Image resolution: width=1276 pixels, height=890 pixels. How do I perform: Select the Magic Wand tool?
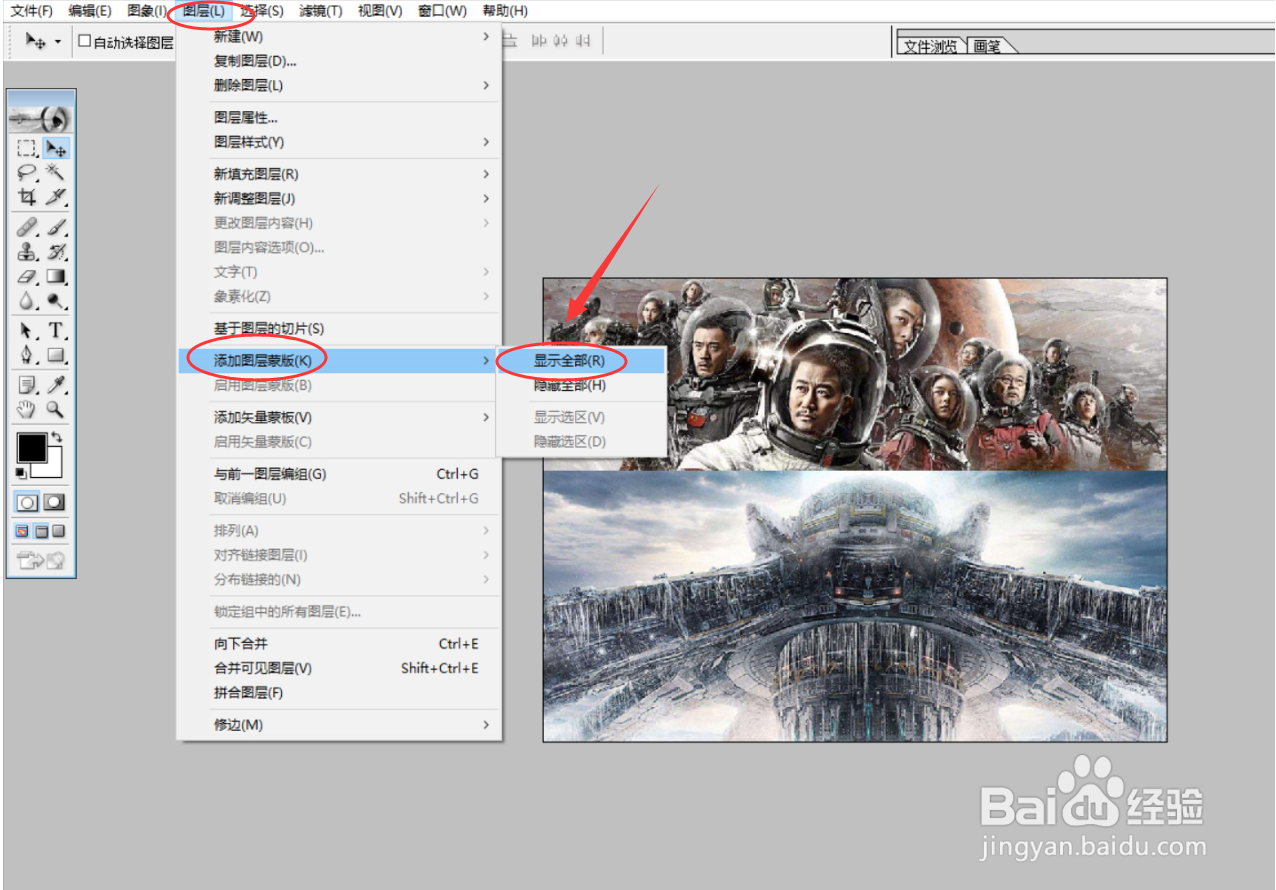pos(56,173)
